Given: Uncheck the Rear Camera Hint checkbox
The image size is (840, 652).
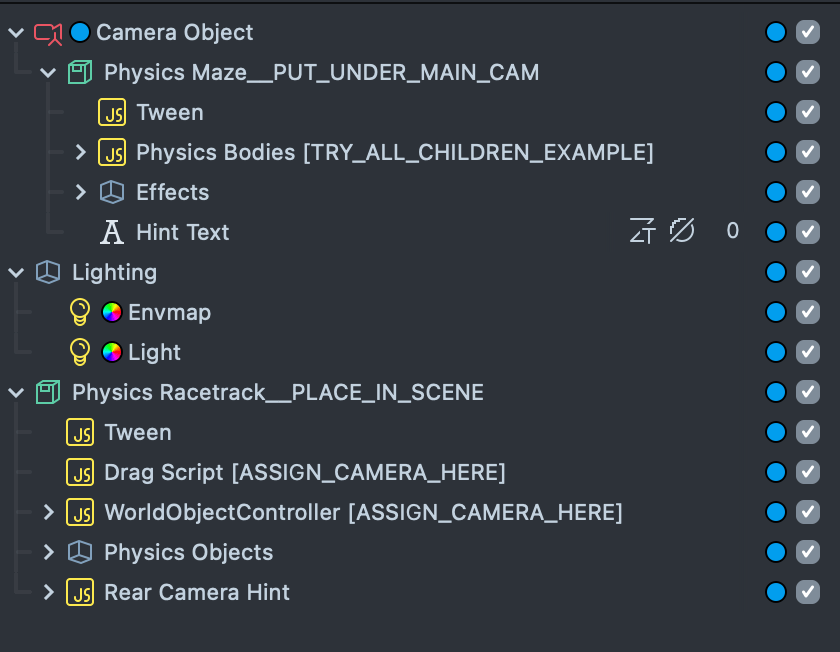Looking at the screenshot, I should point(808,592).
